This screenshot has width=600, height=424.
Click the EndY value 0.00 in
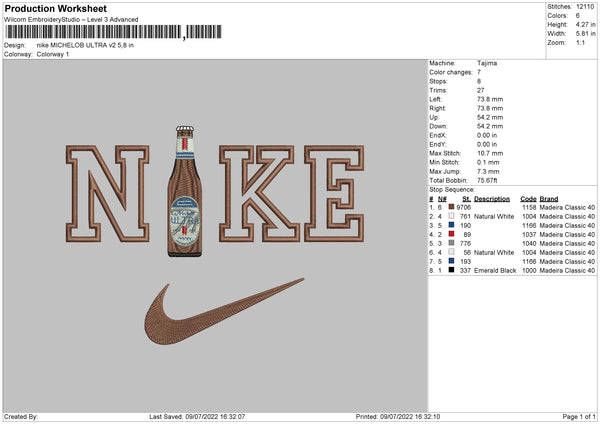click(x=487, y=144)
